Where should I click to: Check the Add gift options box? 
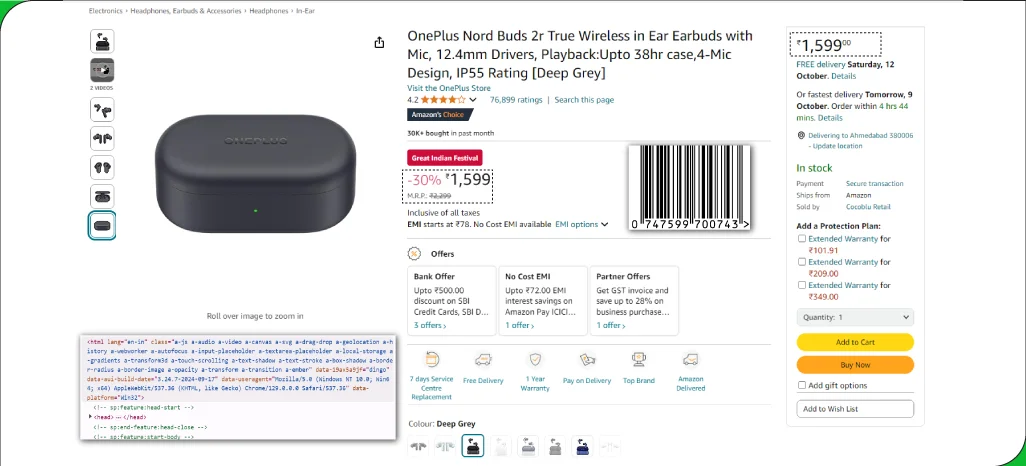pos(802,385)
